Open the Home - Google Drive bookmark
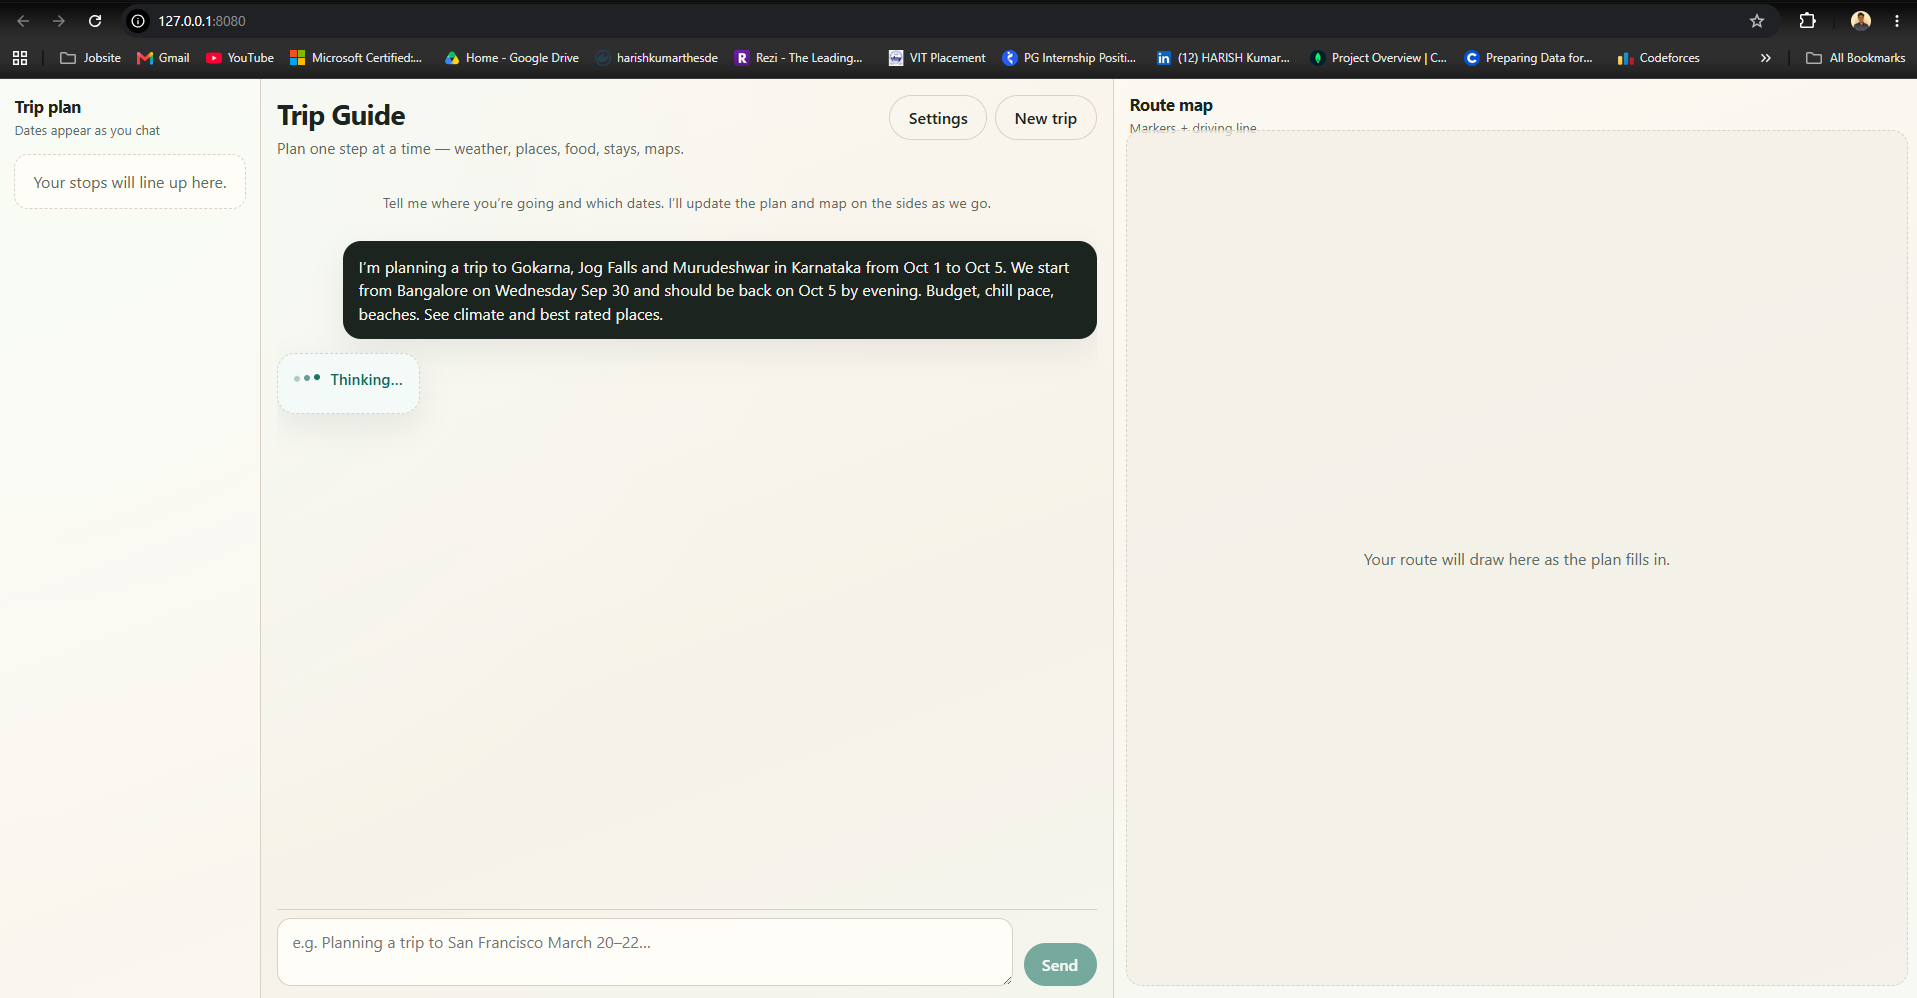The height and width of the screenshot is (998, 1917). [x=512, y=58]
